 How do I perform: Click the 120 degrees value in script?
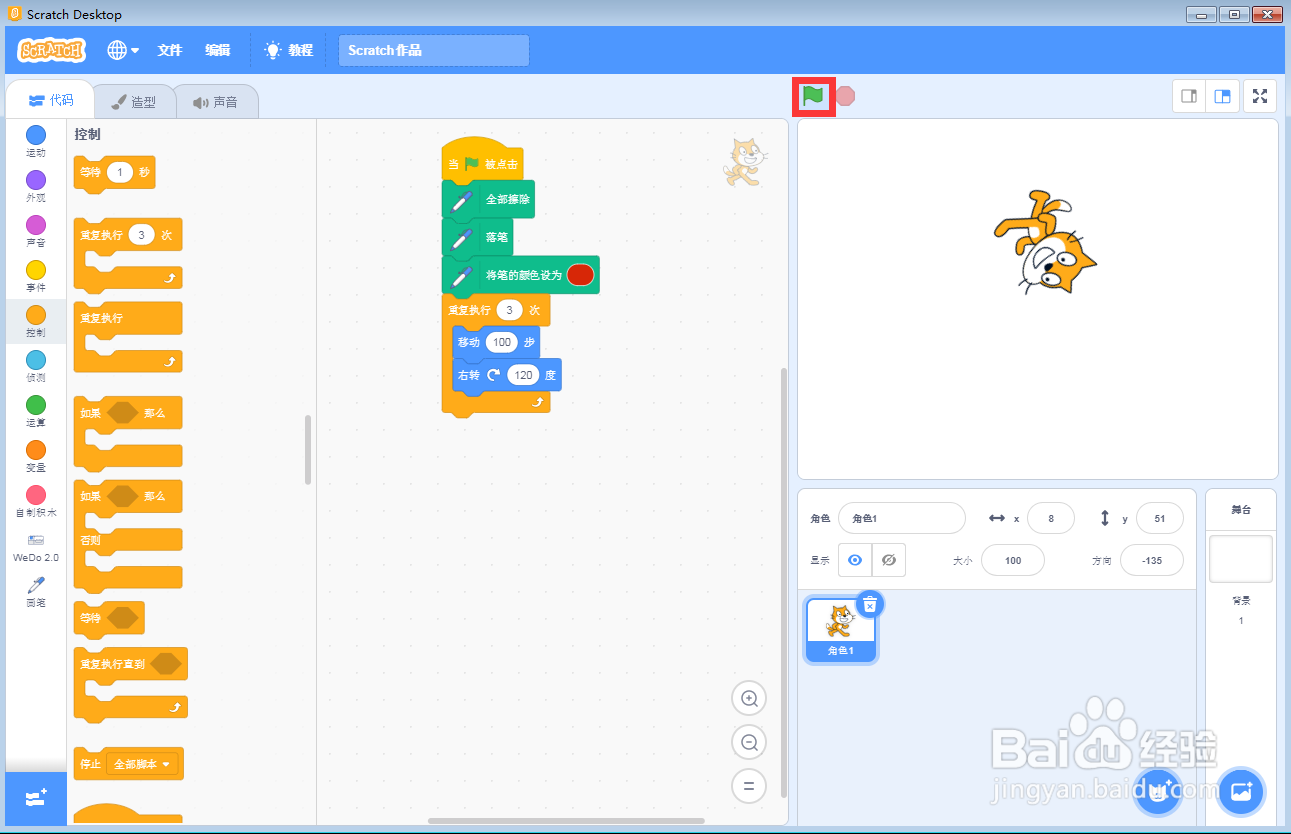(523, 375)
